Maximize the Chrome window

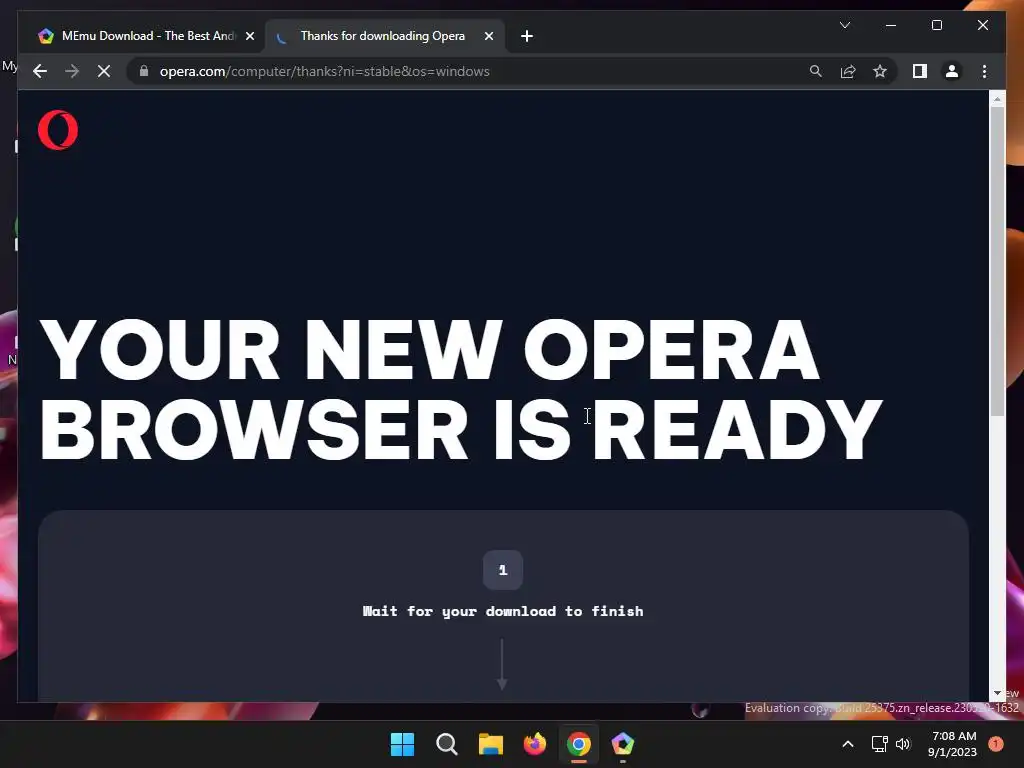936,25
